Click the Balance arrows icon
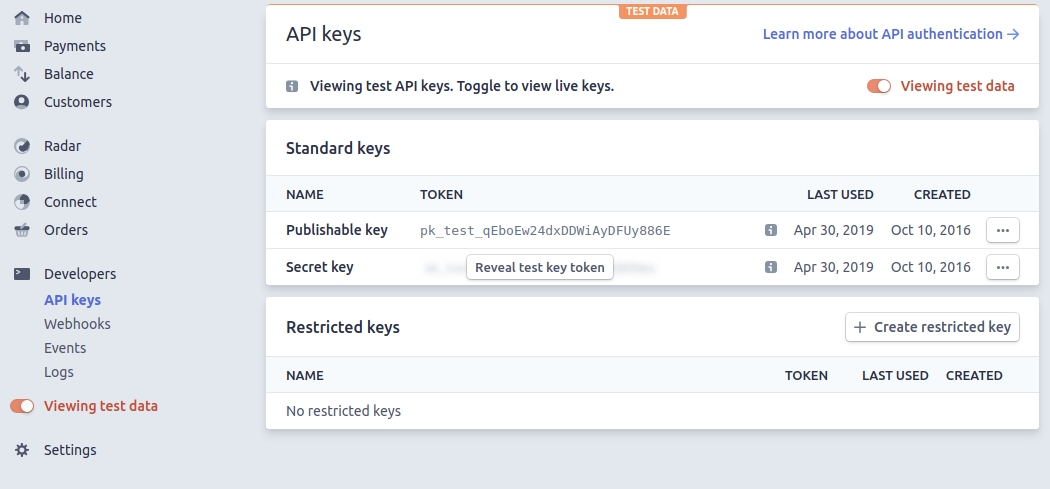Screen dimensions: 1050x489 point(22,74)
